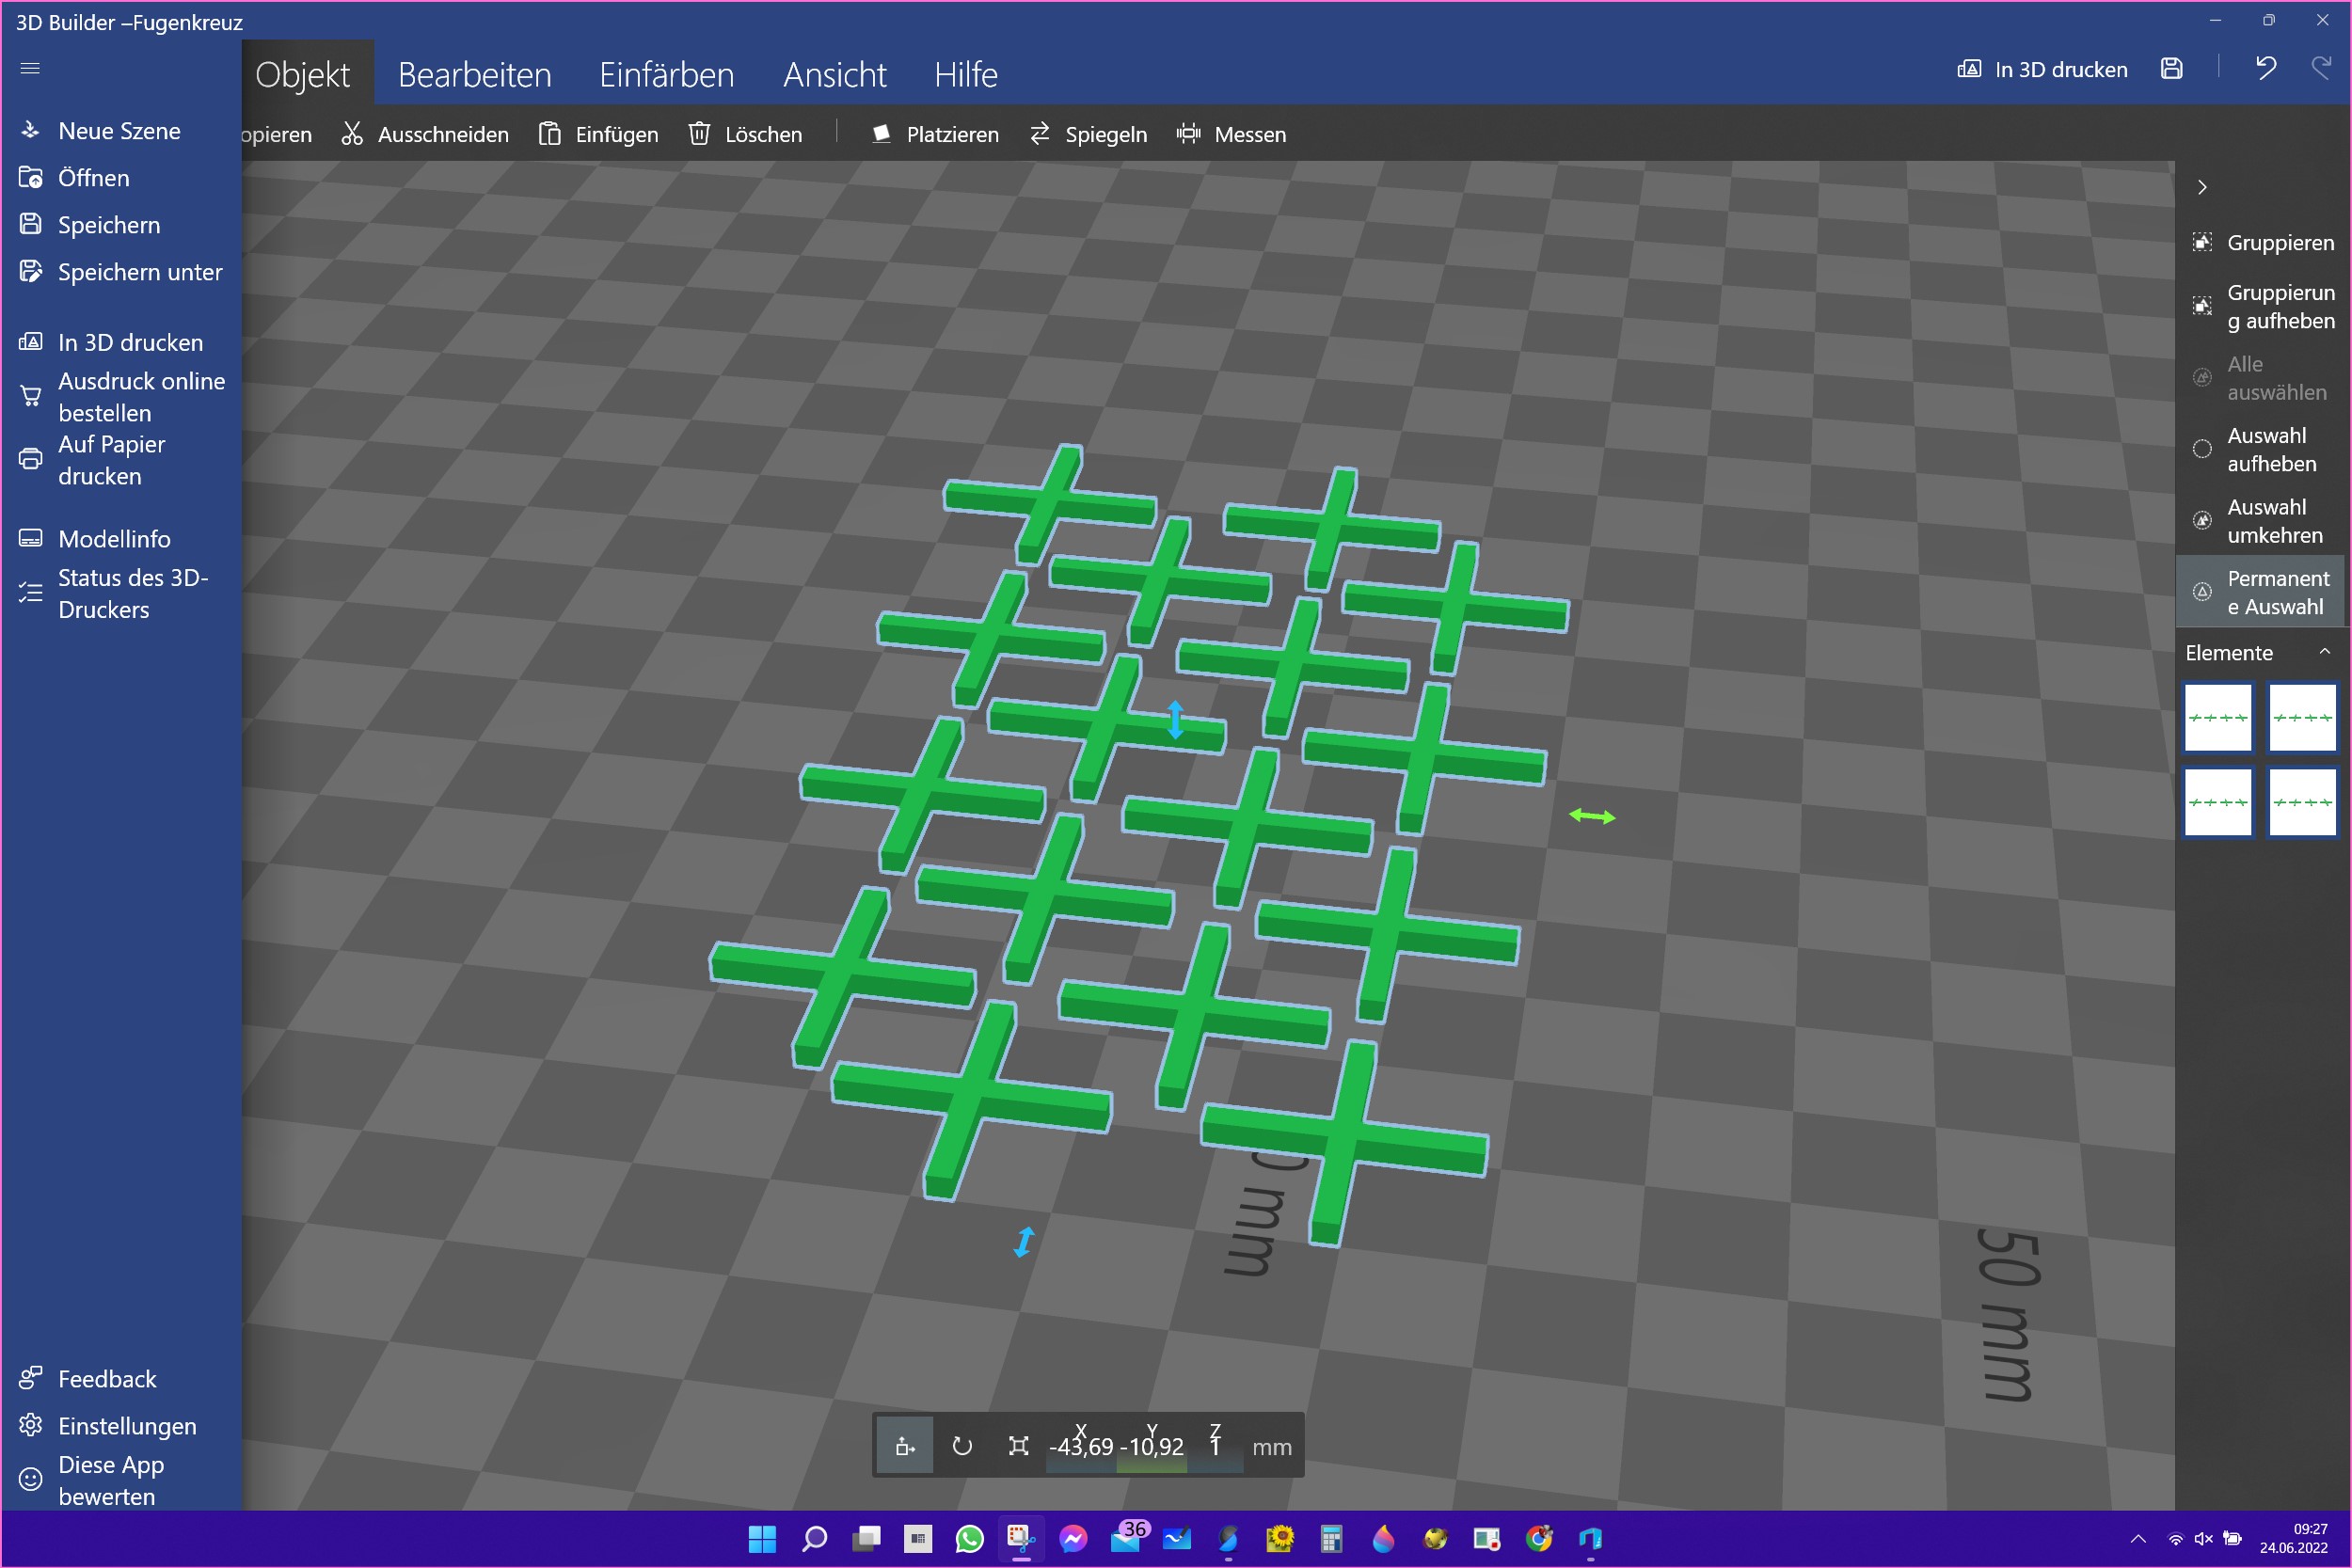Delete selection with Löschen

pos(745,134)
